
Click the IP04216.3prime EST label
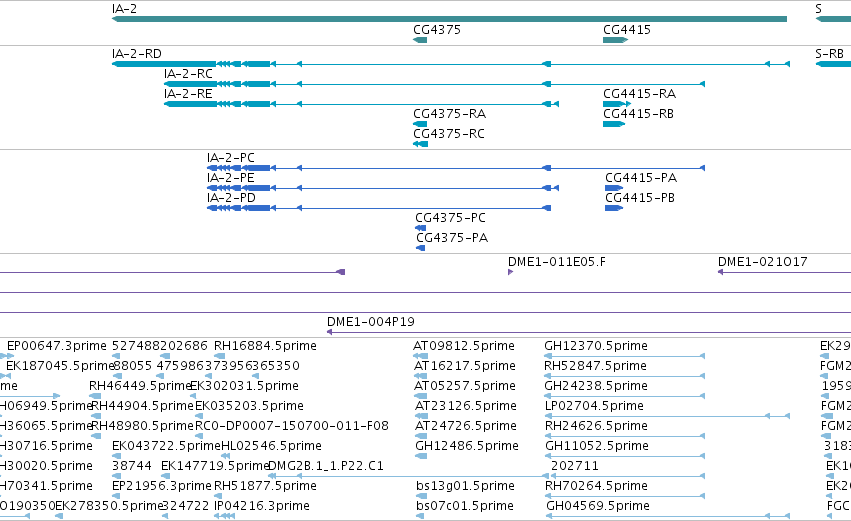262,507
